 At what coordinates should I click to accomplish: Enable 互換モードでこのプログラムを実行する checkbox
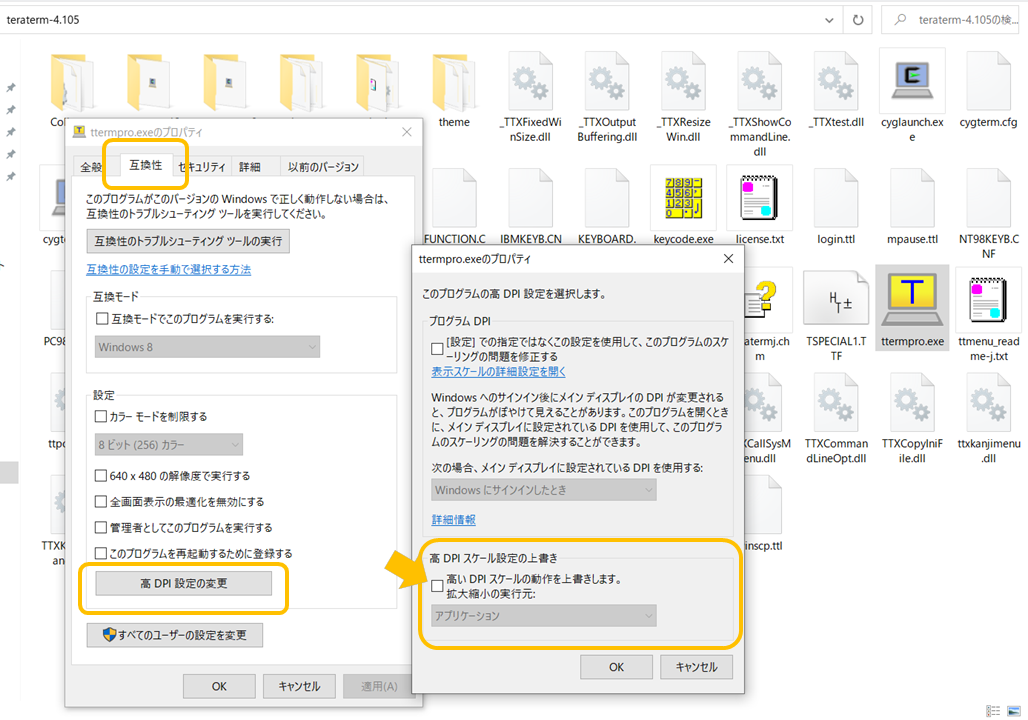(102, 319)
